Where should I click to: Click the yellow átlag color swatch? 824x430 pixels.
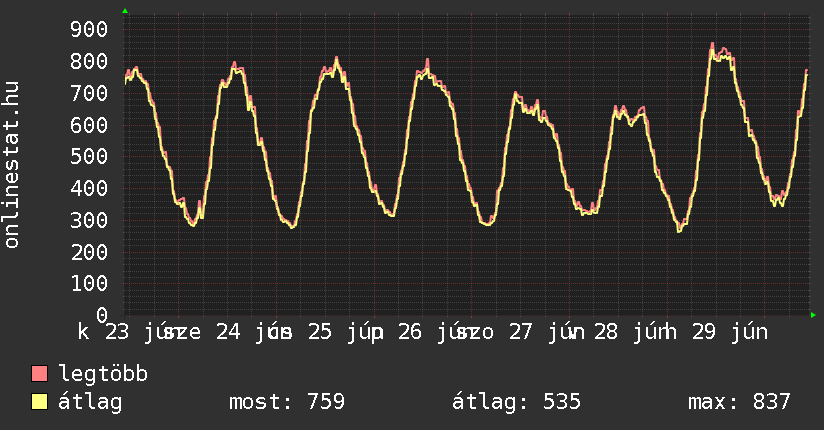coord(39,402)
